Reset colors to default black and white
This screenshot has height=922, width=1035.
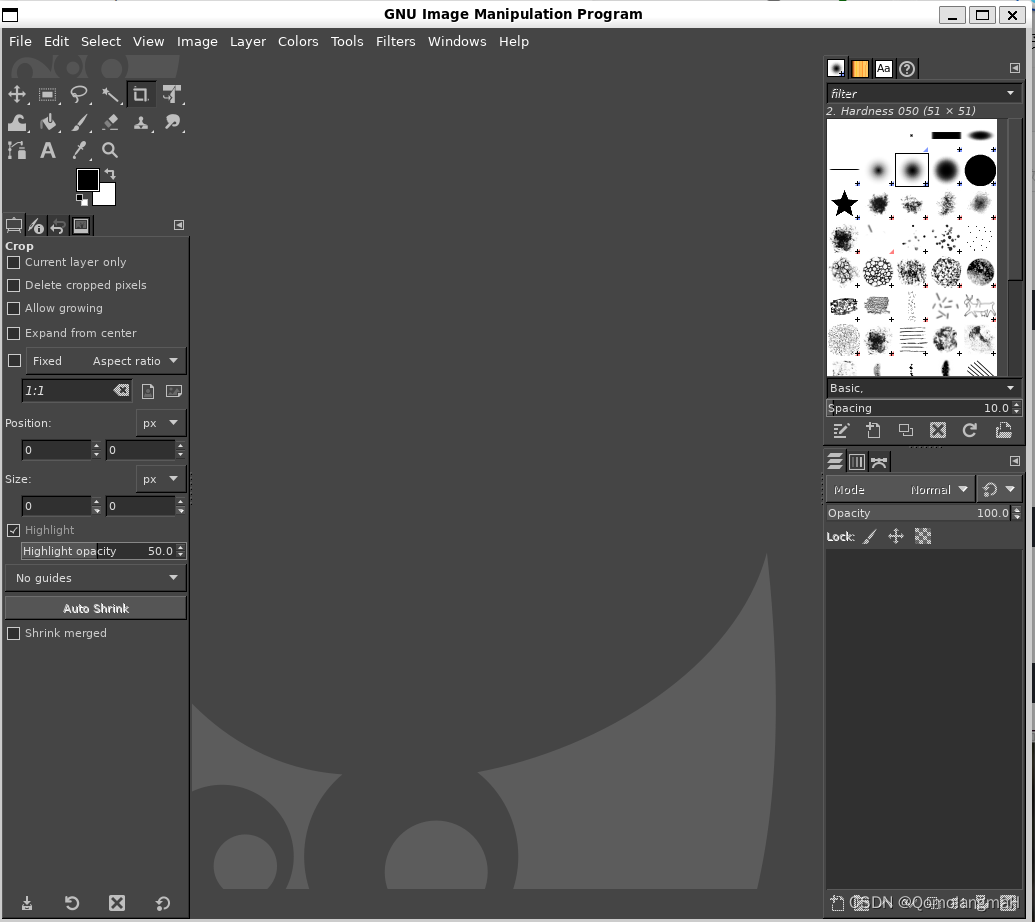coord(81,199)
